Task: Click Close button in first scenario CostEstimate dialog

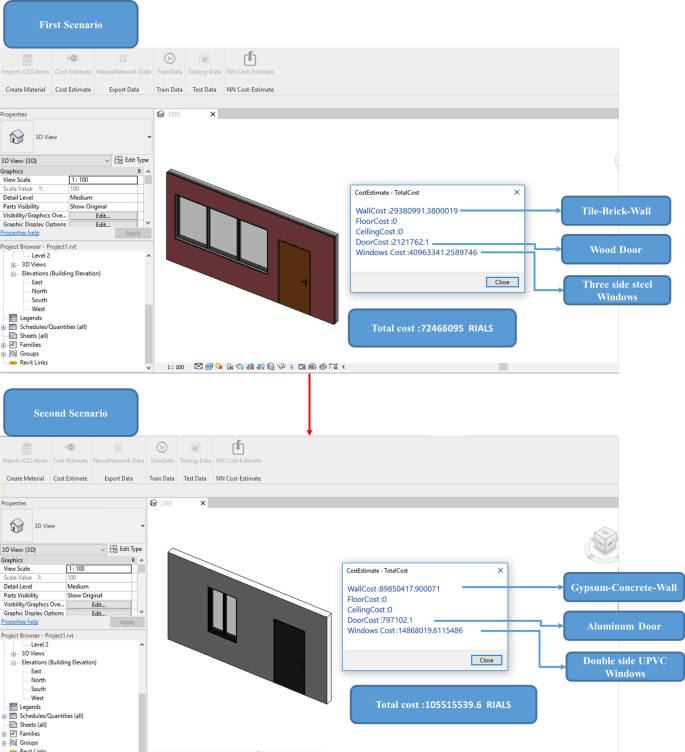Action: [502, 282]
